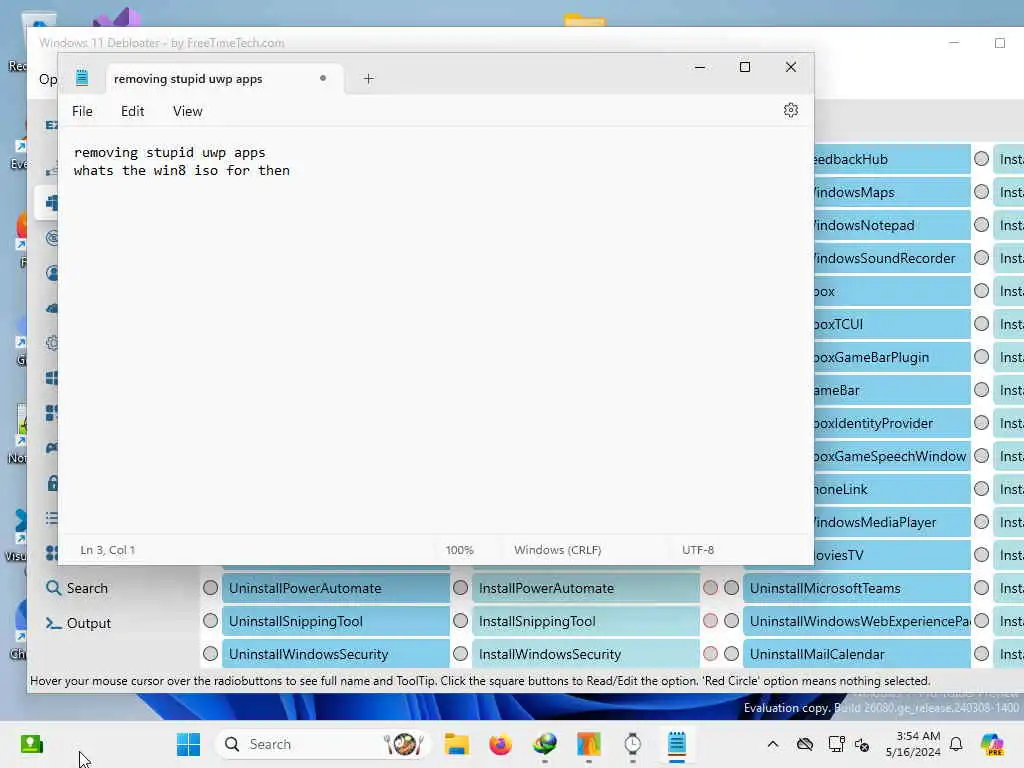Select the UninstallSnippingTool radio button
Image resolution: width=1024 pixels, height=768 pixels.
210,620
